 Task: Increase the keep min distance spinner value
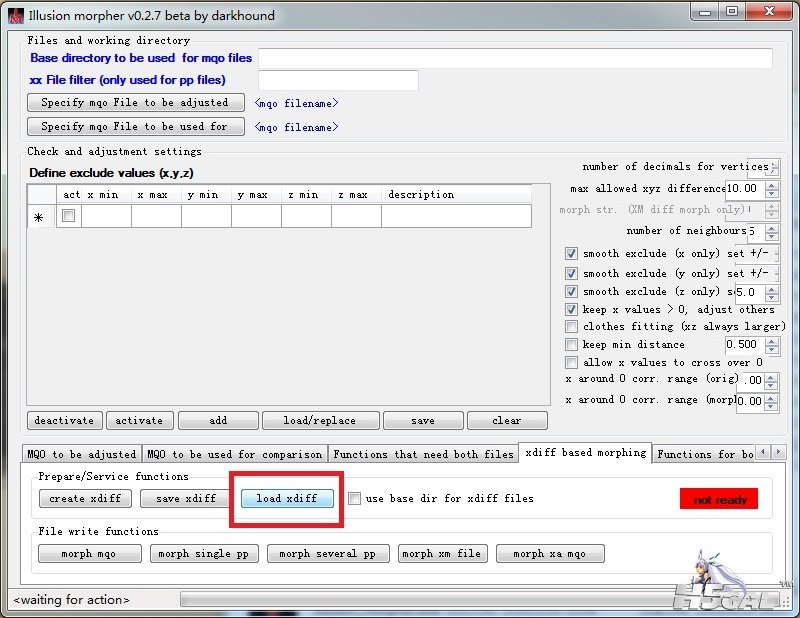771,340
